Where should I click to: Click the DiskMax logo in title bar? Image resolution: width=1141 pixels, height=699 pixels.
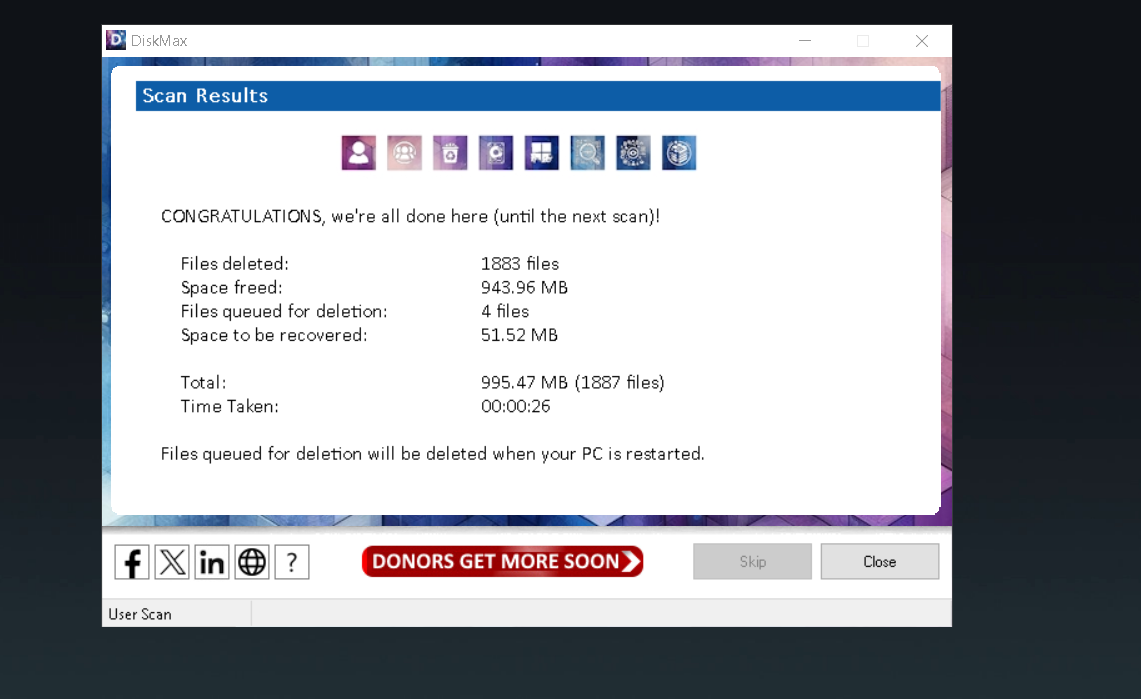pyautogui.click(x=116, y=40)
